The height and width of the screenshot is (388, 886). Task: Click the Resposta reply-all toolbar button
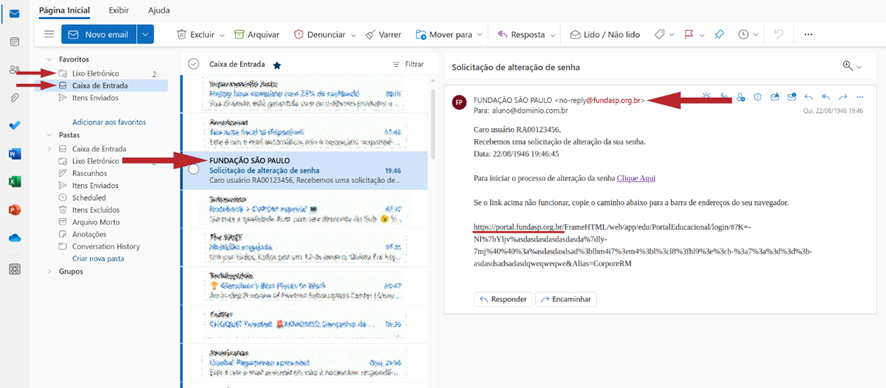click(521, 34)
